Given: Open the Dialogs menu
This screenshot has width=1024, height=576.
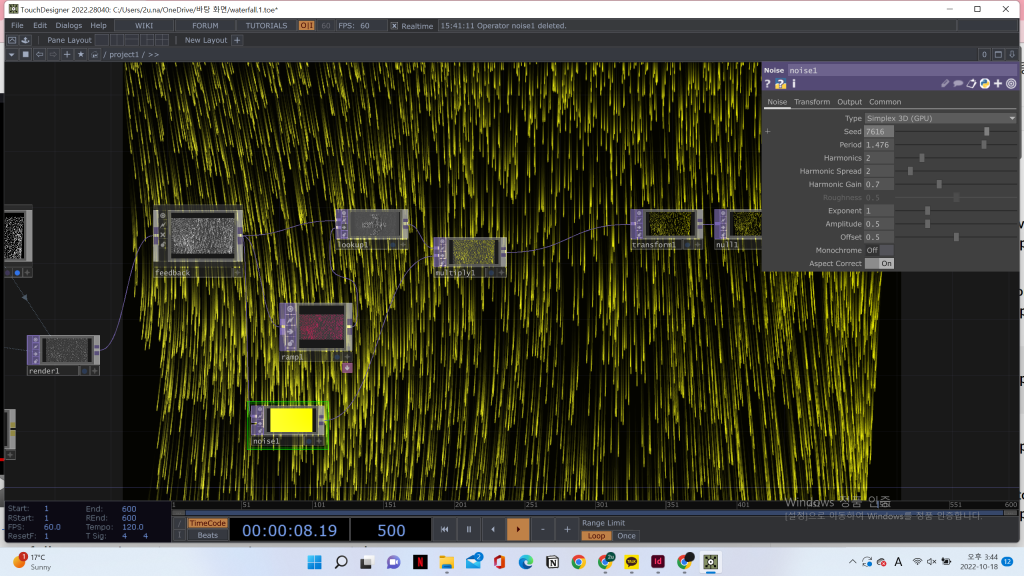Looking at the screenshot, I should [69, 25].
